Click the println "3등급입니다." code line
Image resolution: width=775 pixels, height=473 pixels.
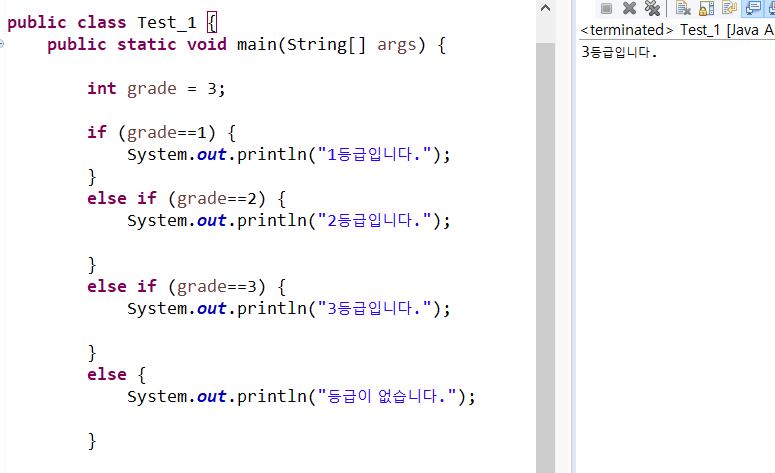(289, 308)
